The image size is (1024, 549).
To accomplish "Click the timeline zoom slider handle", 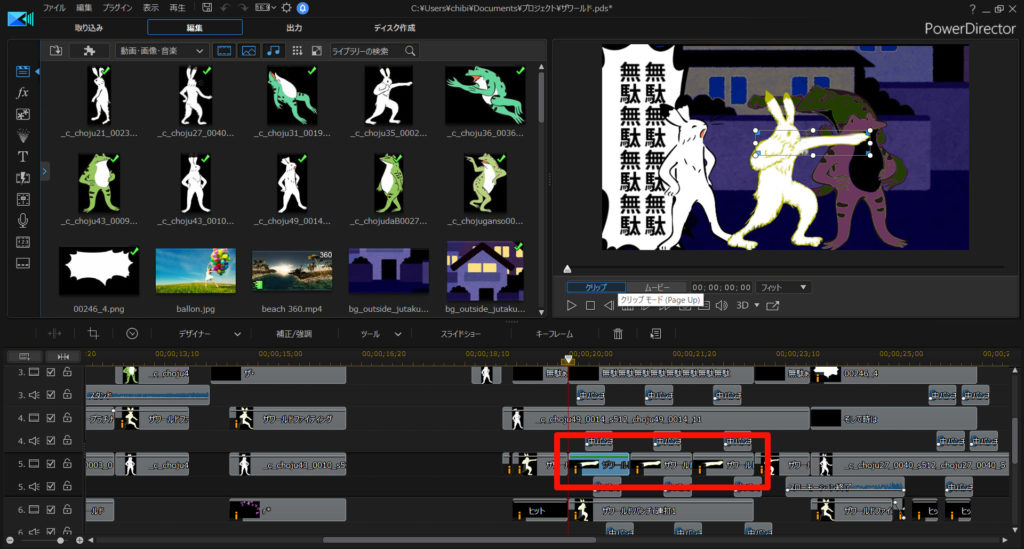I will [60, 541].
